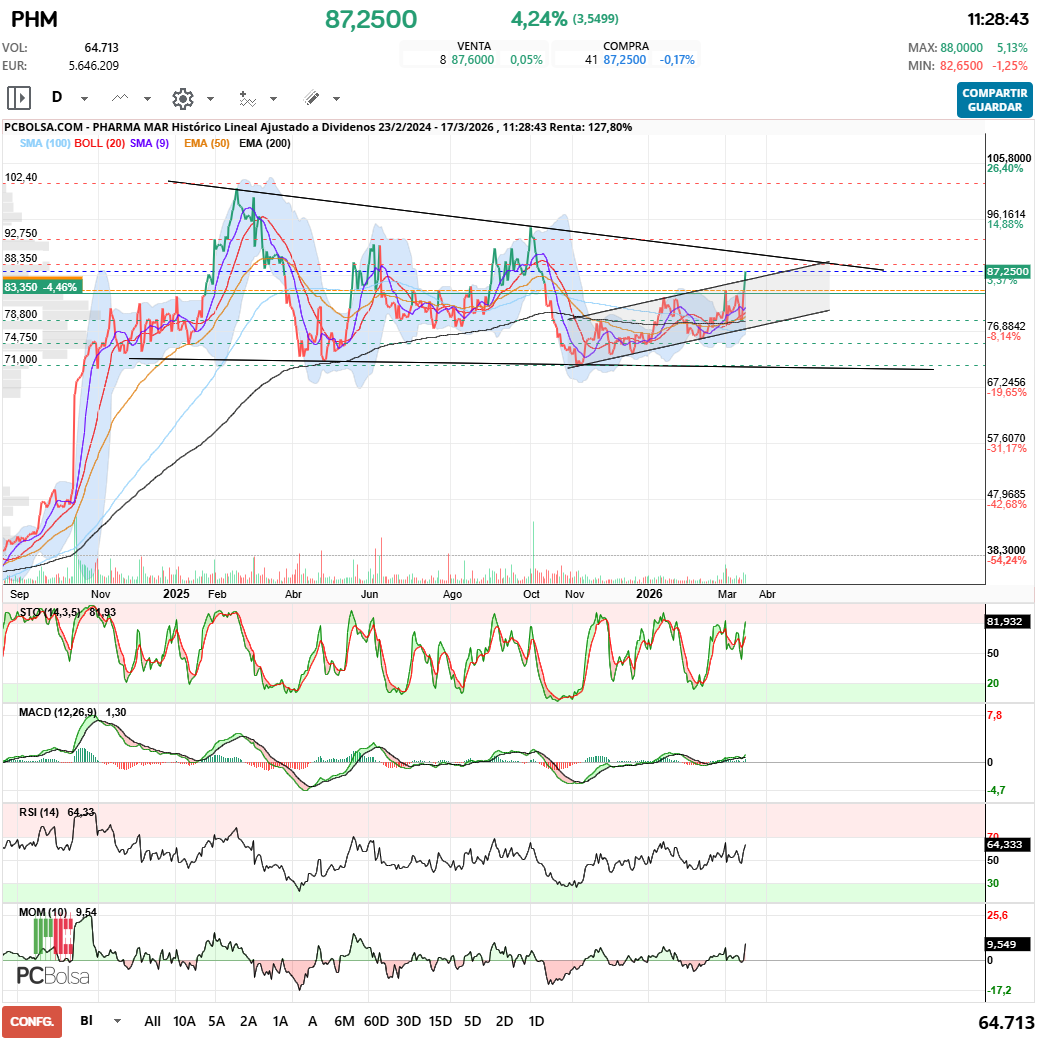This screenshot has height=1043, width=1048.
Task: Toggle the EMA (50) indicator label
Action: click(x=207, y=144)
